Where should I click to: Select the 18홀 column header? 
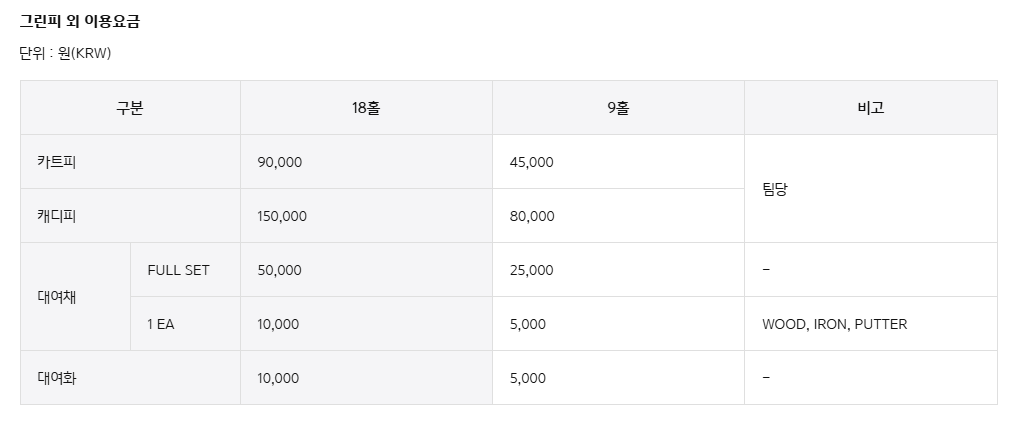coord(366,108)
